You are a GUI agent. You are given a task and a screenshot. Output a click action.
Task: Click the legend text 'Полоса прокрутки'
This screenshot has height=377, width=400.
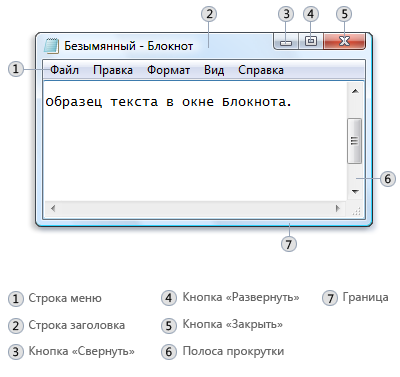233,351
